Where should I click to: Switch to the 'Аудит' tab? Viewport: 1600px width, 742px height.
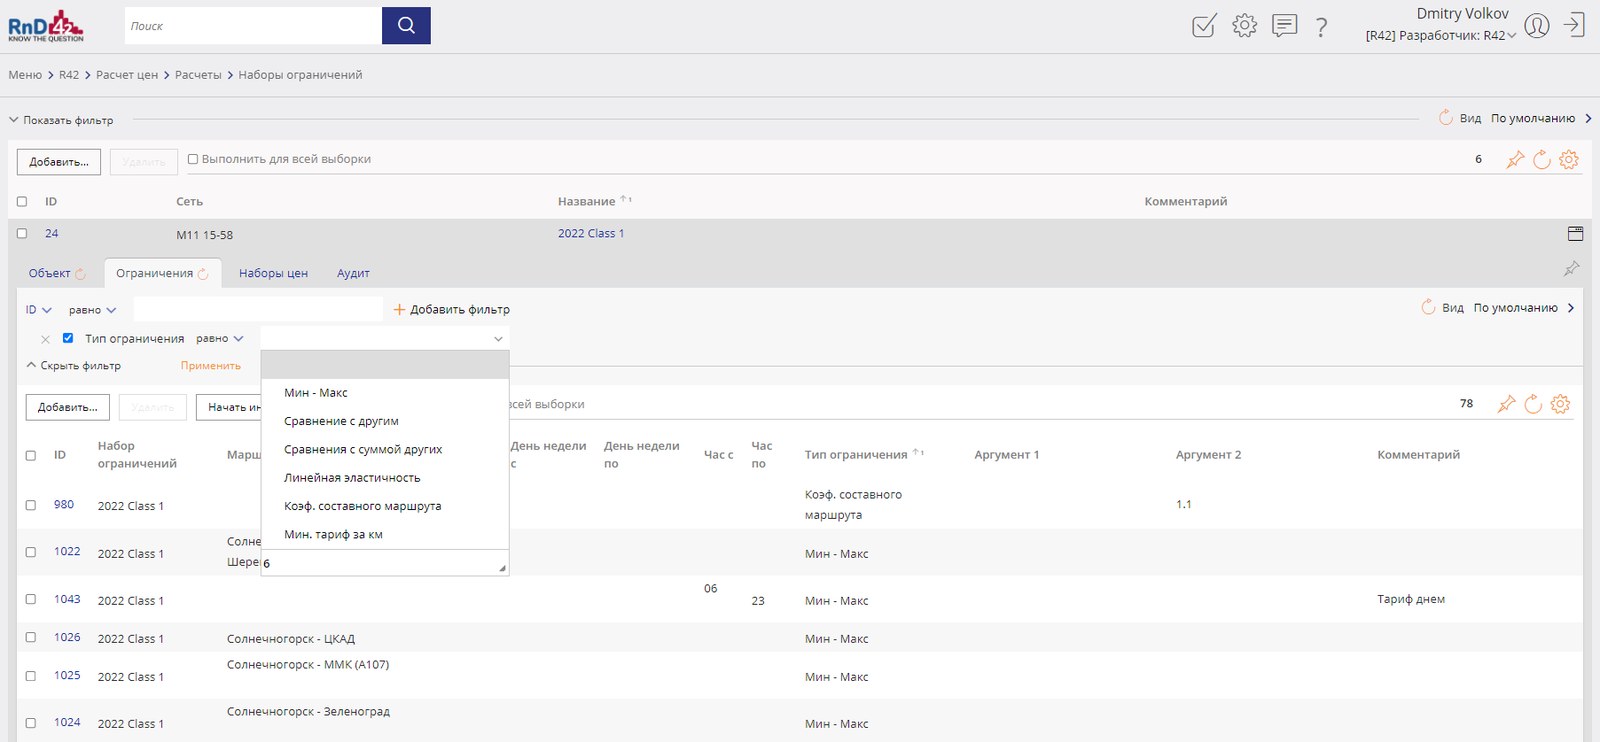click(353, 273)
